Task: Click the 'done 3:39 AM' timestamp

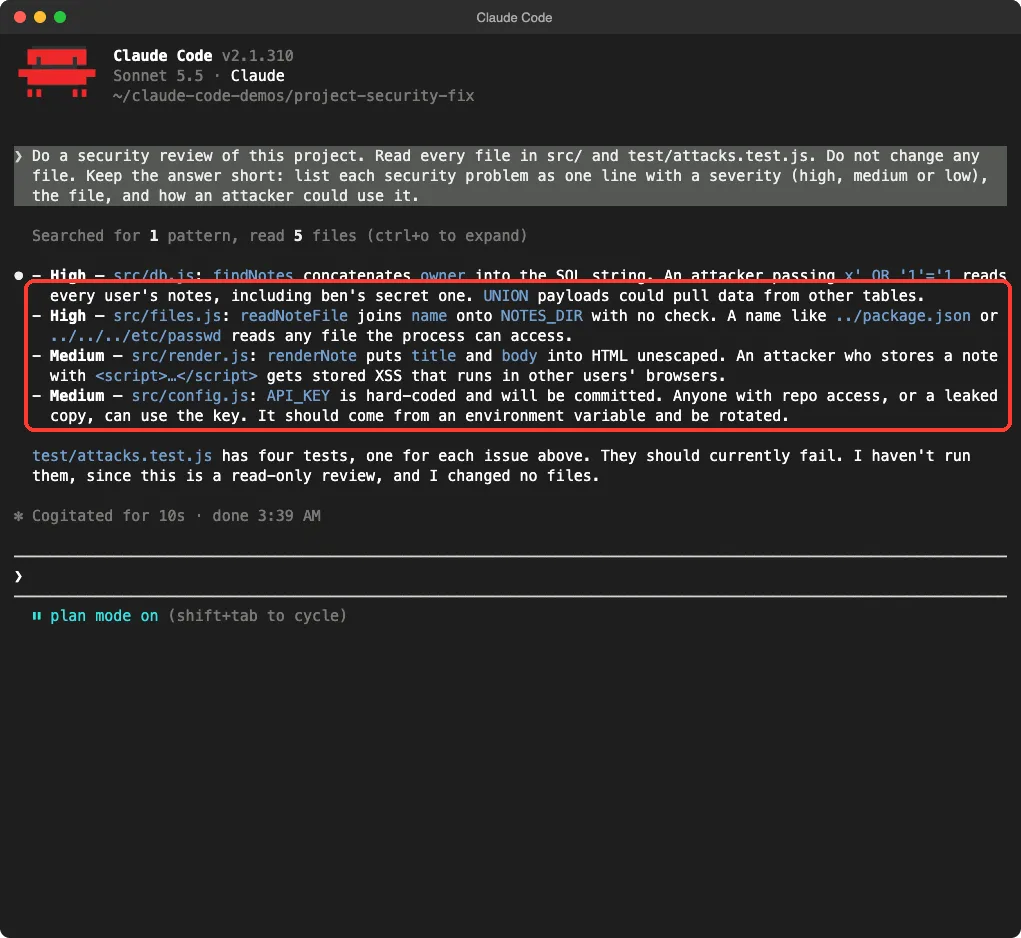Action: [266, 516]
